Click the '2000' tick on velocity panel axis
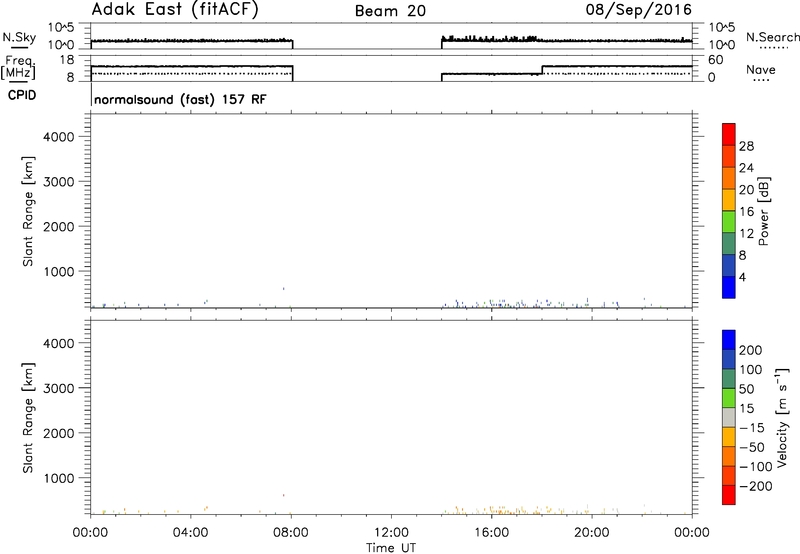 (x=59, y=433)
